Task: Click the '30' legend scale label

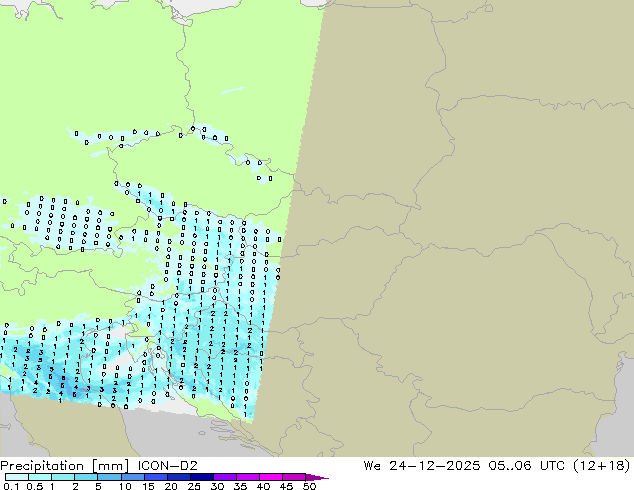Action: tap(217, 486)
